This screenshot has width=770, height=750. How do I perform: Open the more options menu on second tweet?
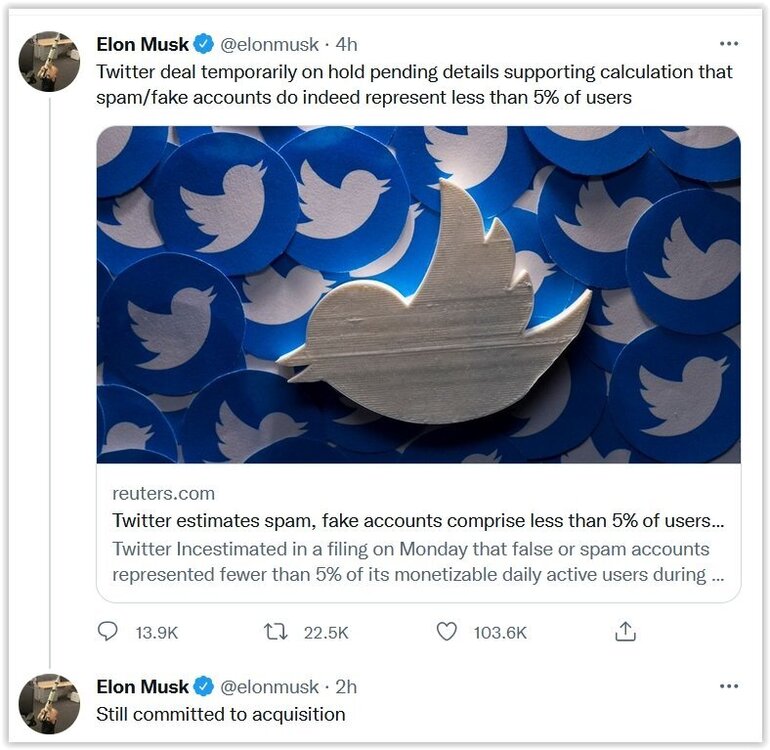coord(729,686)
